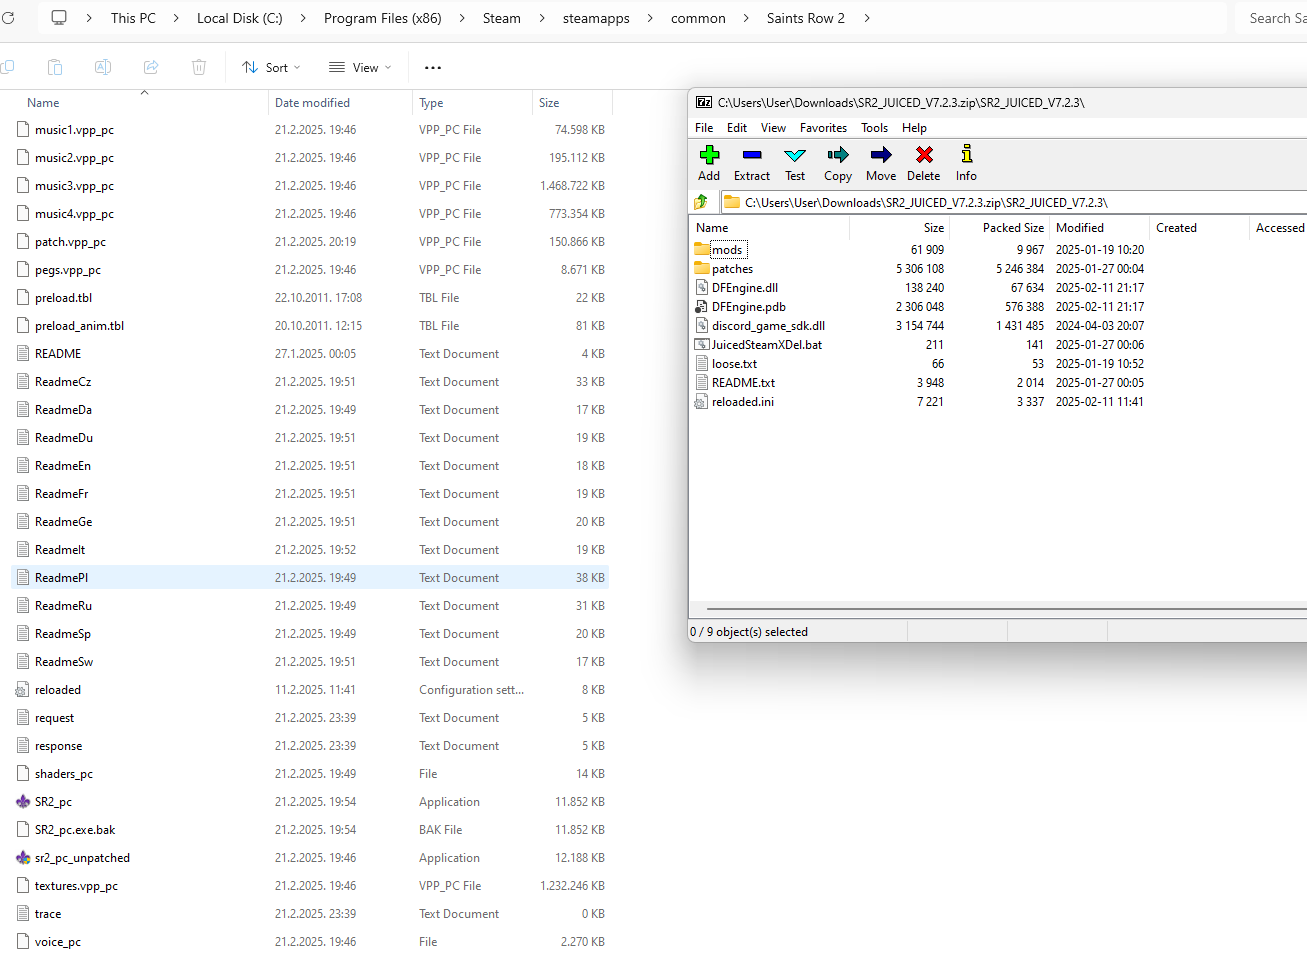Image resolution: width=1307 pixels, height=957 pixels.
Task: Expand the chevron after This PC
Action: coord(176,18)
